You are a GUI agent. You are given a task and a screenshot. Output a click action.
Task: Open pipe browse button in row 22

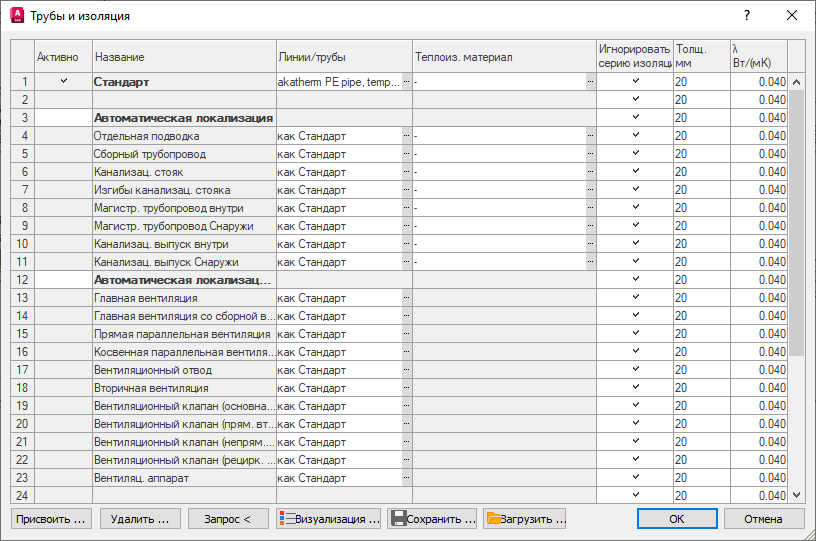406,460
